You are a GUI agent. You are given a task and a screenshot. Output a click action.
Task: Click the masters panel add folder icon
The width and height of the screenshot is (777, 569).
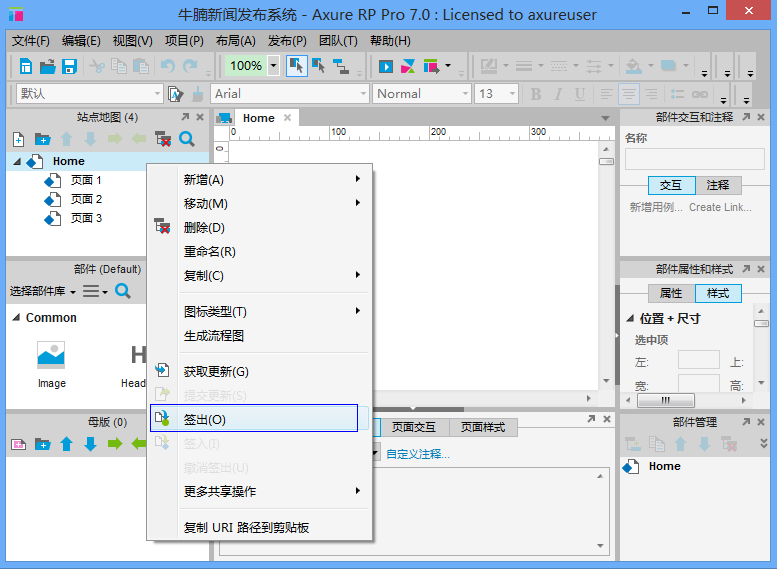pos(42,444)
